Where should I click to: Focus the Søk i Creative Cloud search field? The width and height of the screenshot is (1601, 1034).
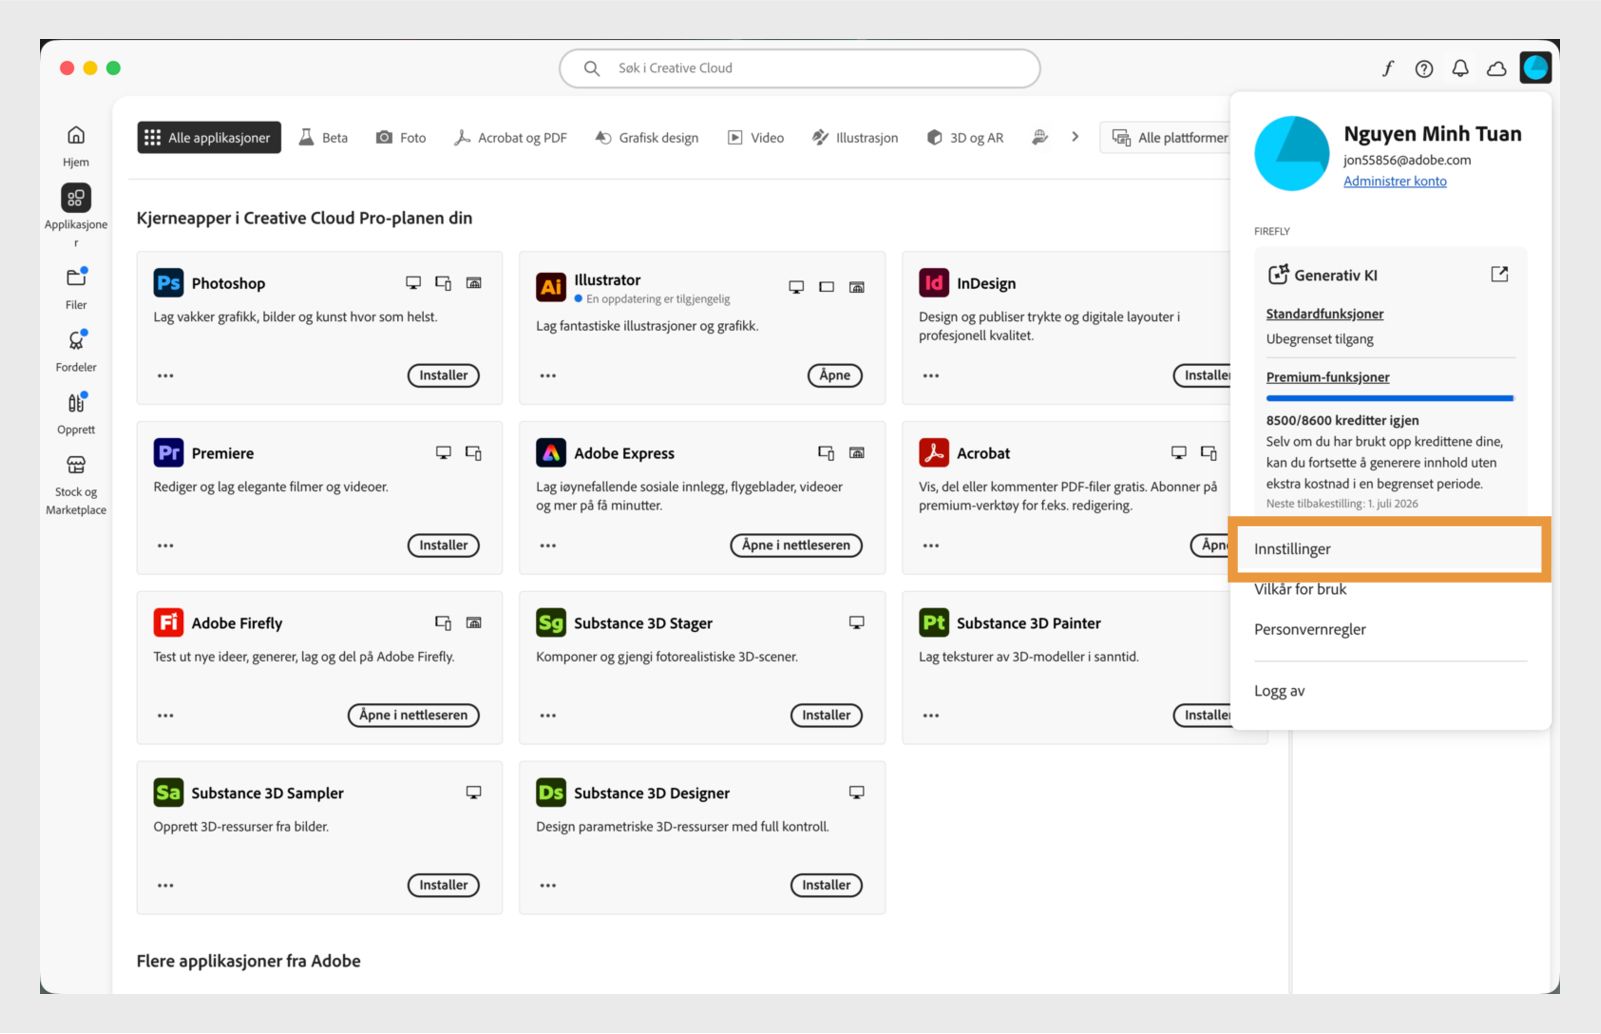pos(800,68)
